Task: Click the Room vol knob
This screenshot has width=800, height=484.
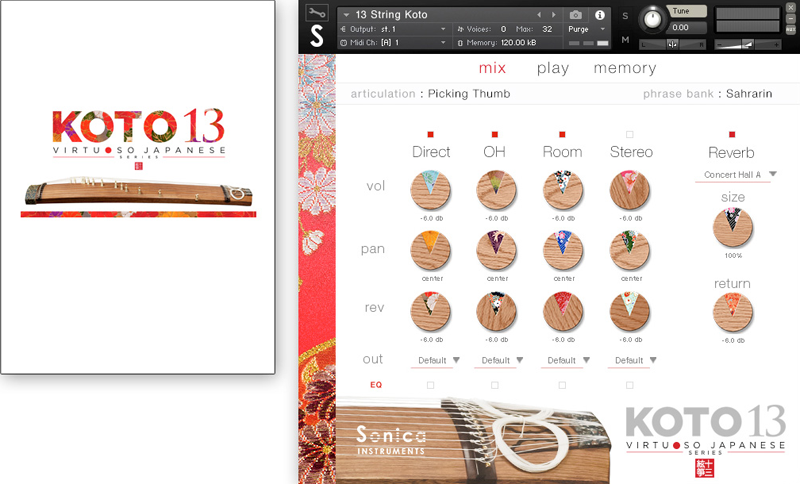Action: click(x=563, y=190)
